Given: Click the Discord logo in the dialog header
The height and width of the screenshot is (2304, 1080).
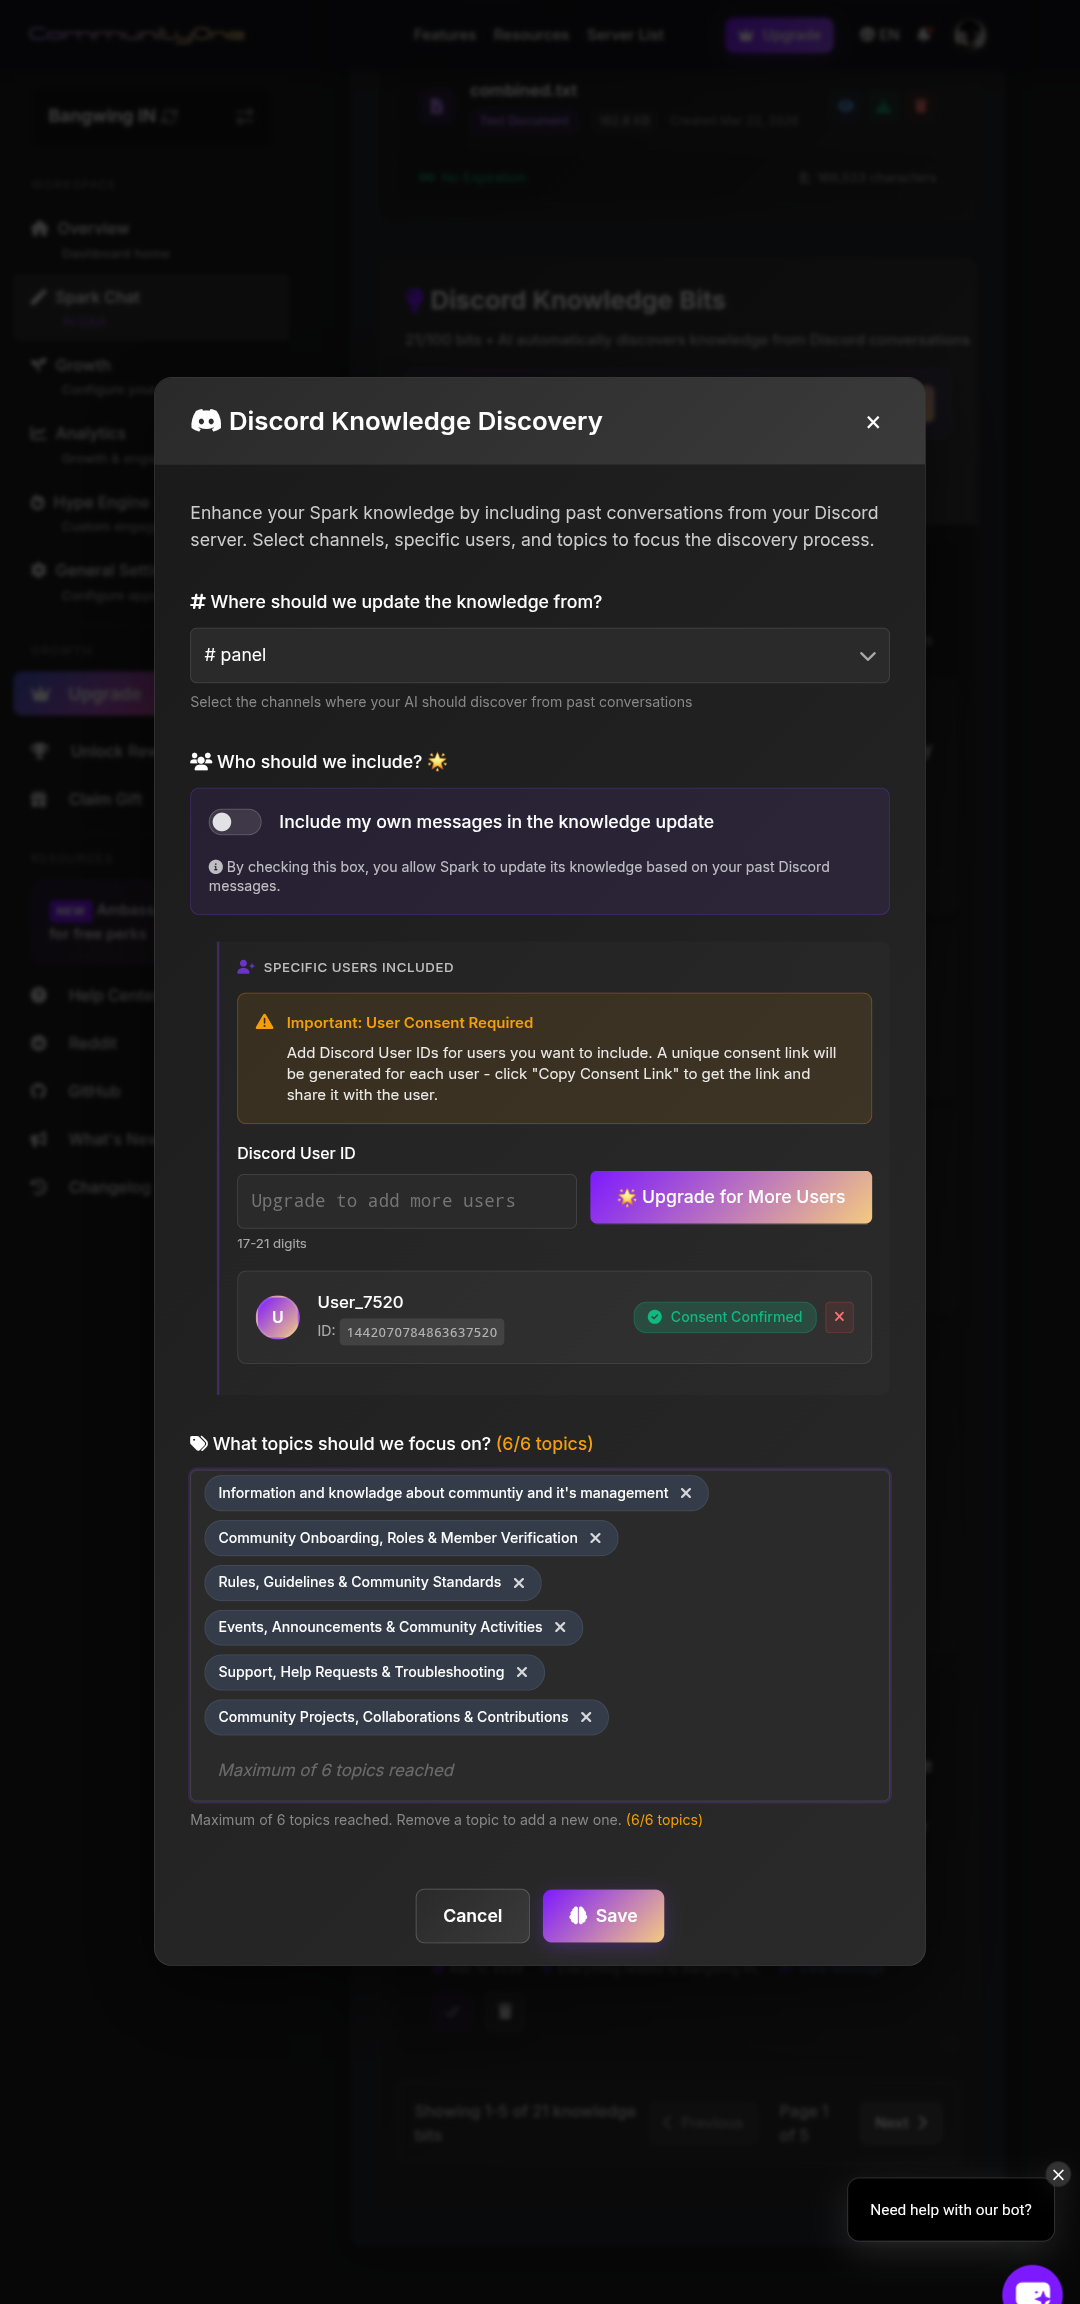Looking at the screenshot, I should pos(205,421).
